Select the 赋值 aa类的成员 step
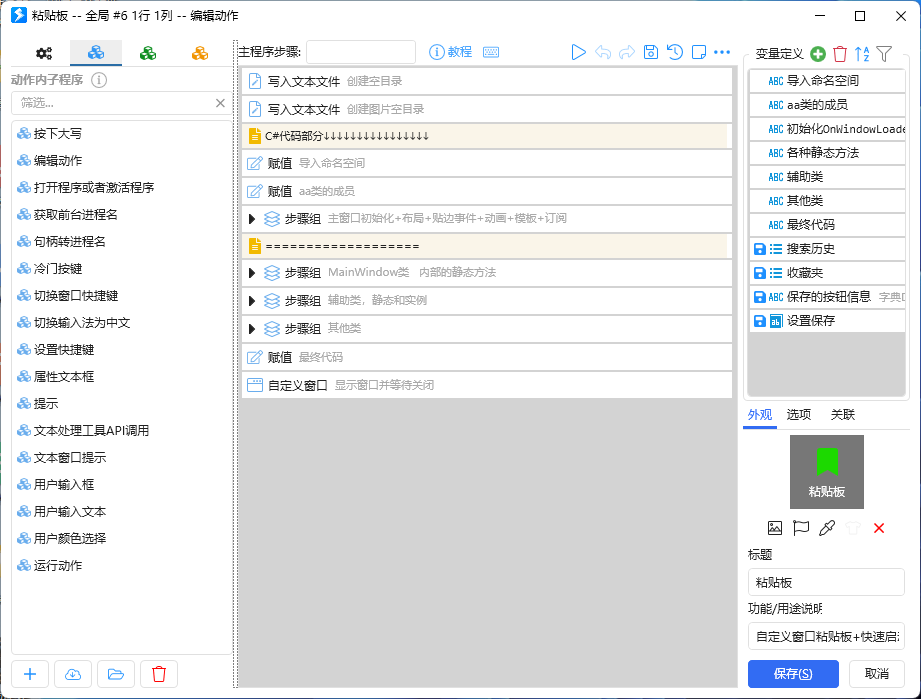This screenshot has width=921, height=699. [x=487, y=191]
